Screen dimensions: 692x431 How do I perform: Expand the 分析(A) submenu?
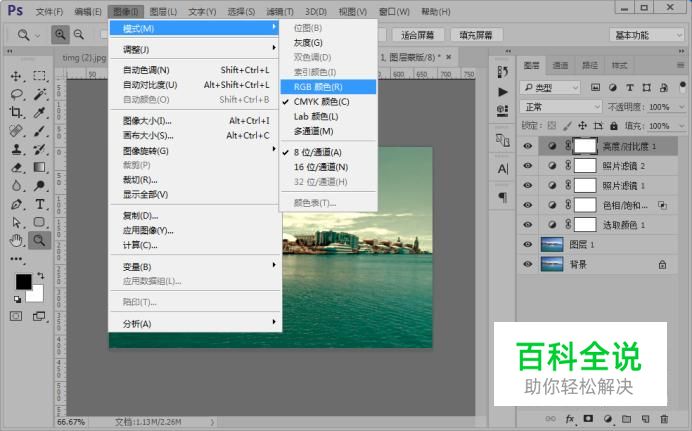coord(196,323)
